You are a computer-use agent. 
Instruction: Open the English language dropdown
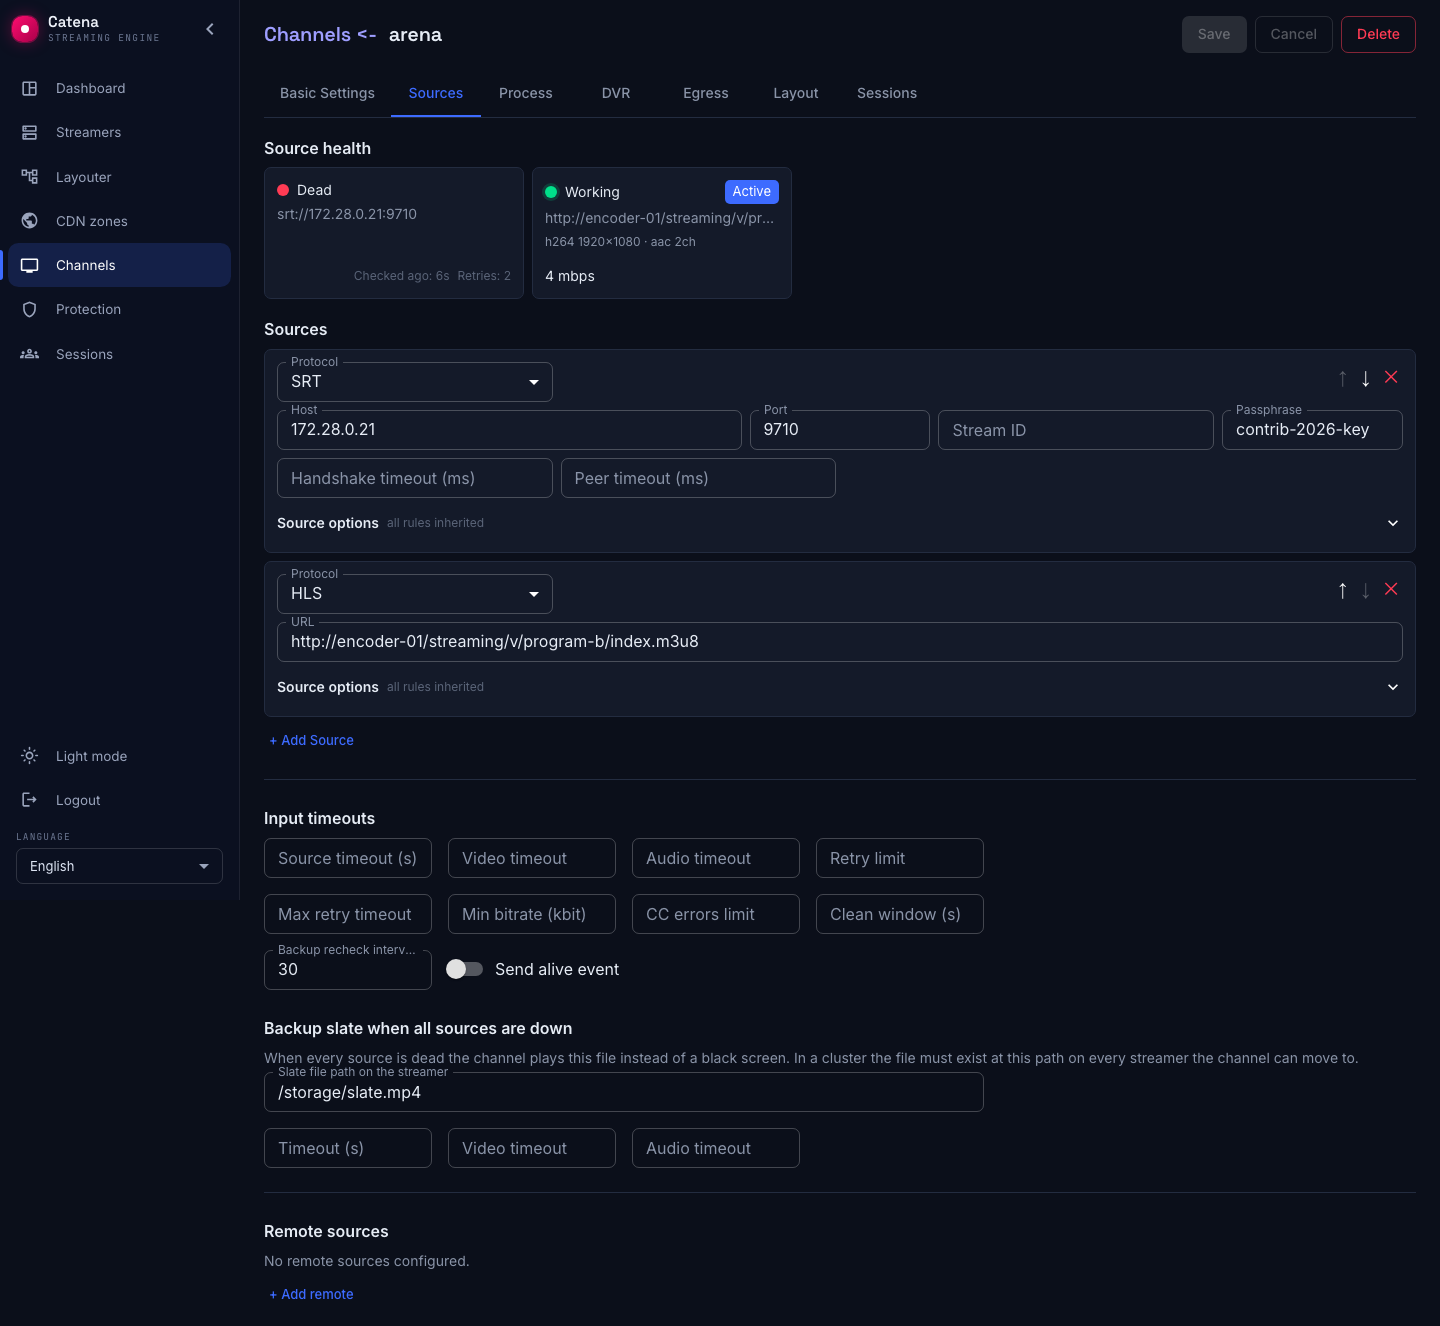click(119, 866)
